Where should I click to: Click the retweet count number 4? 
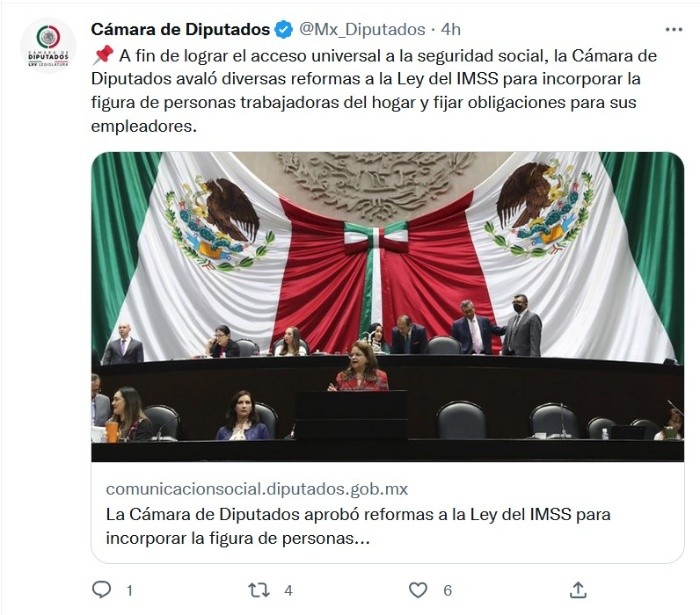tap(288, 591)
